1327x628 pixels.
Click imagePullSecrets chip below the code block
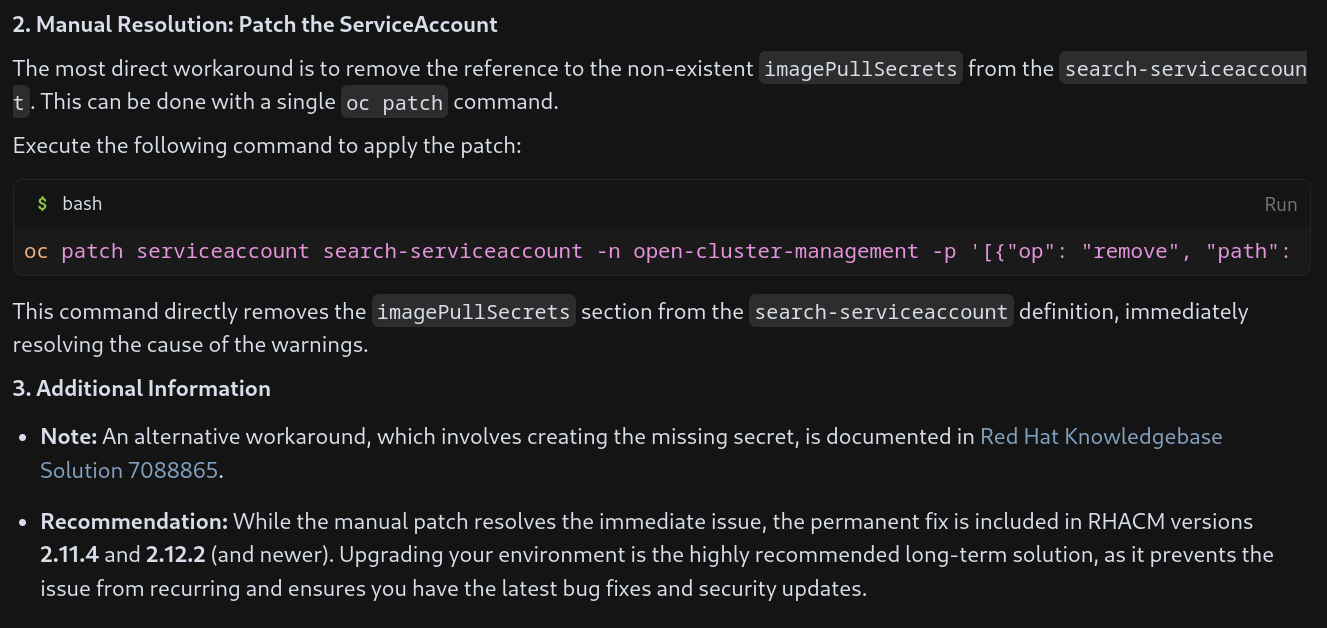474,312
